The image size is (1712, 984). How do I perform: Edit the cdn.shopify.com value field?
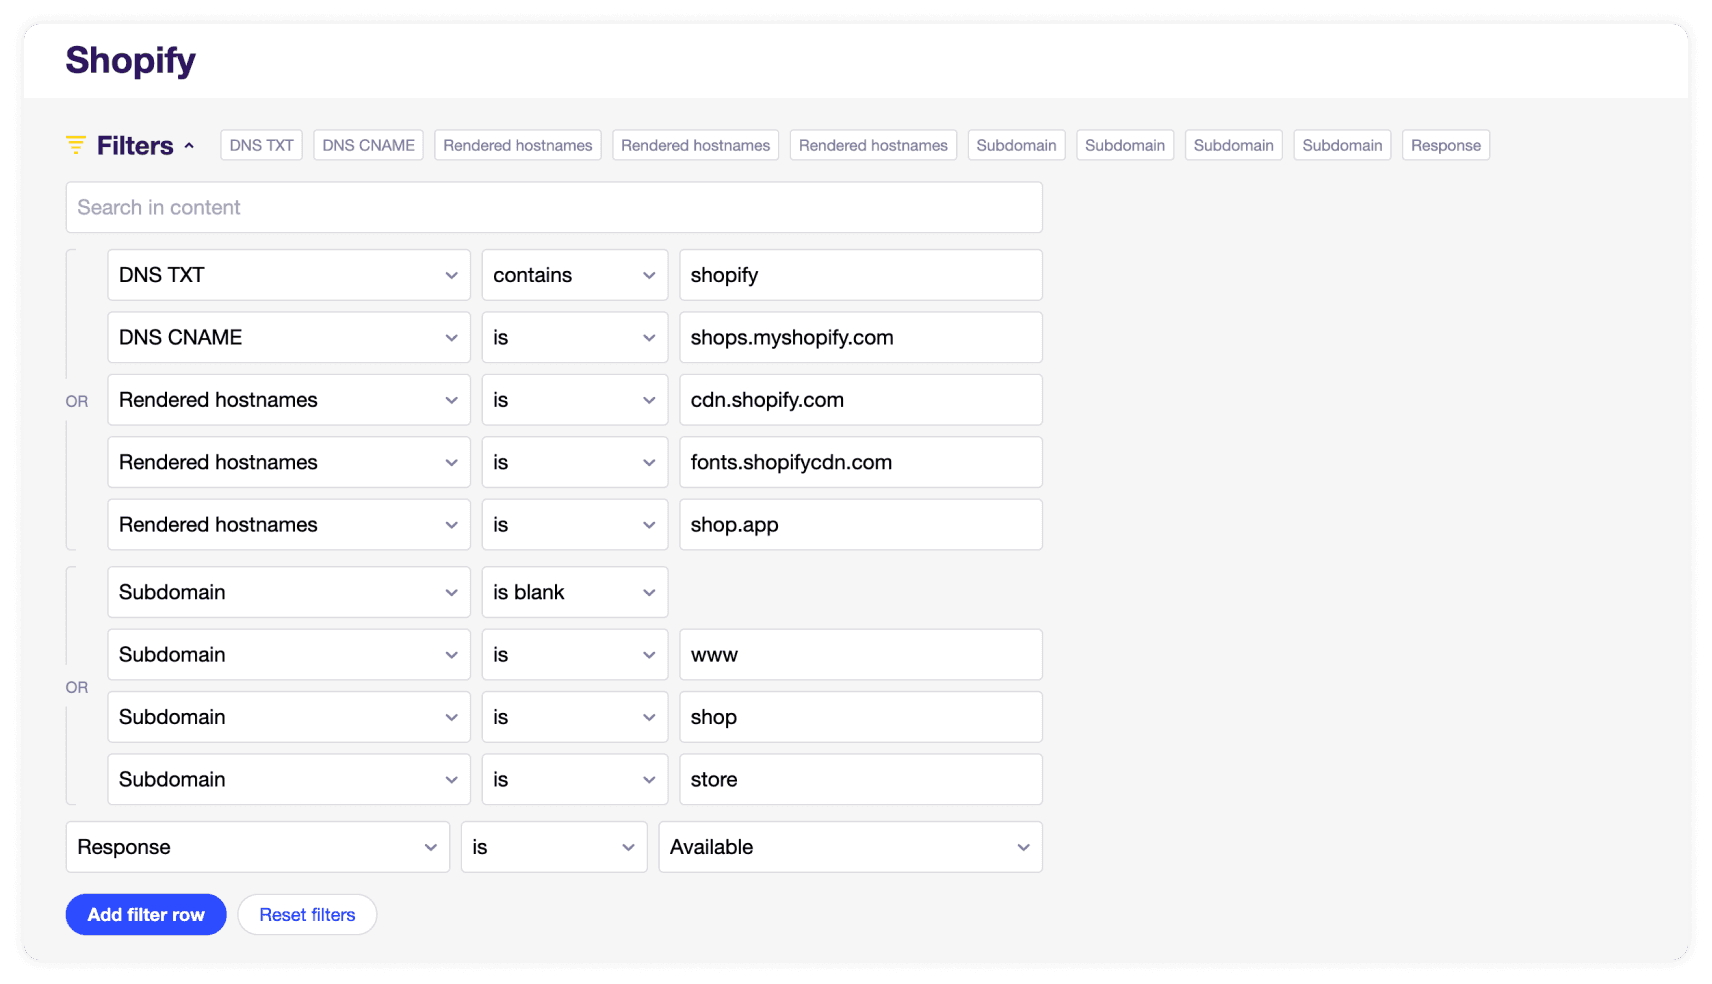[861, 400]
